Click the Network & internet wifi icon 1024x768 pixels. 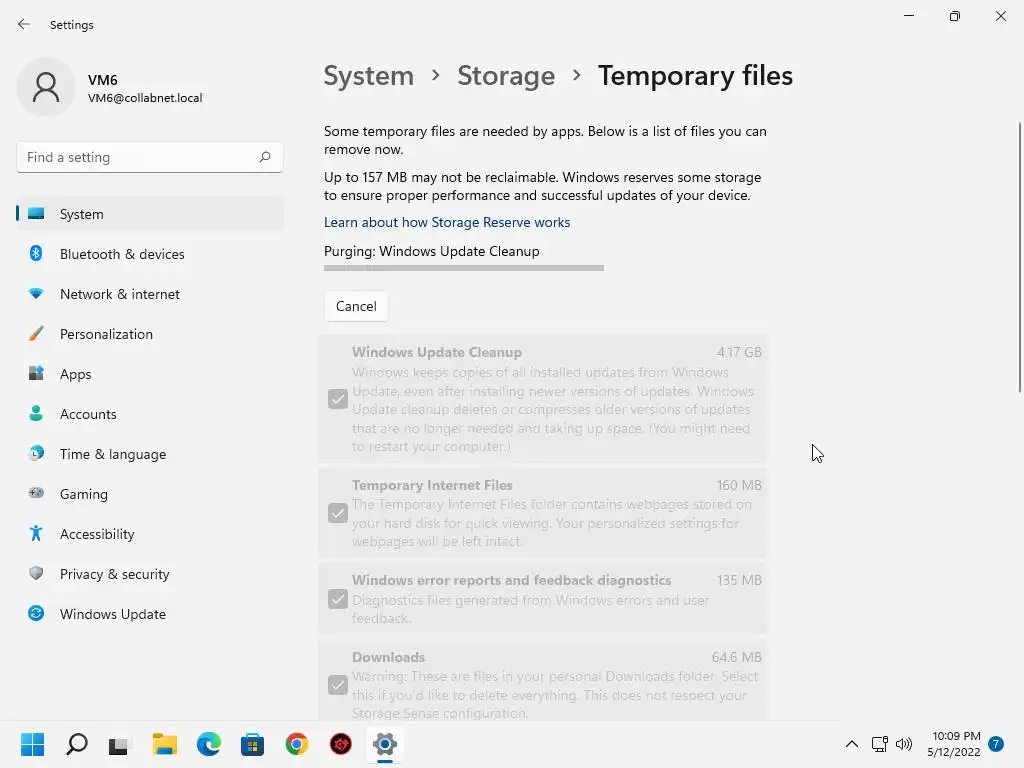(36, 294)
